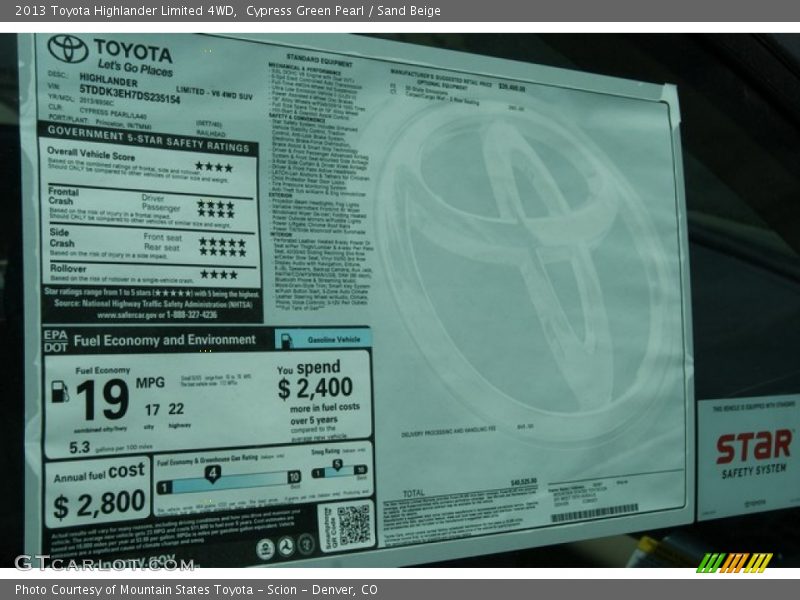Click the 'GOVERNMENT 5-STAR SAFETY RATINGS' header
800x600 pixels.
click(148, 139)
